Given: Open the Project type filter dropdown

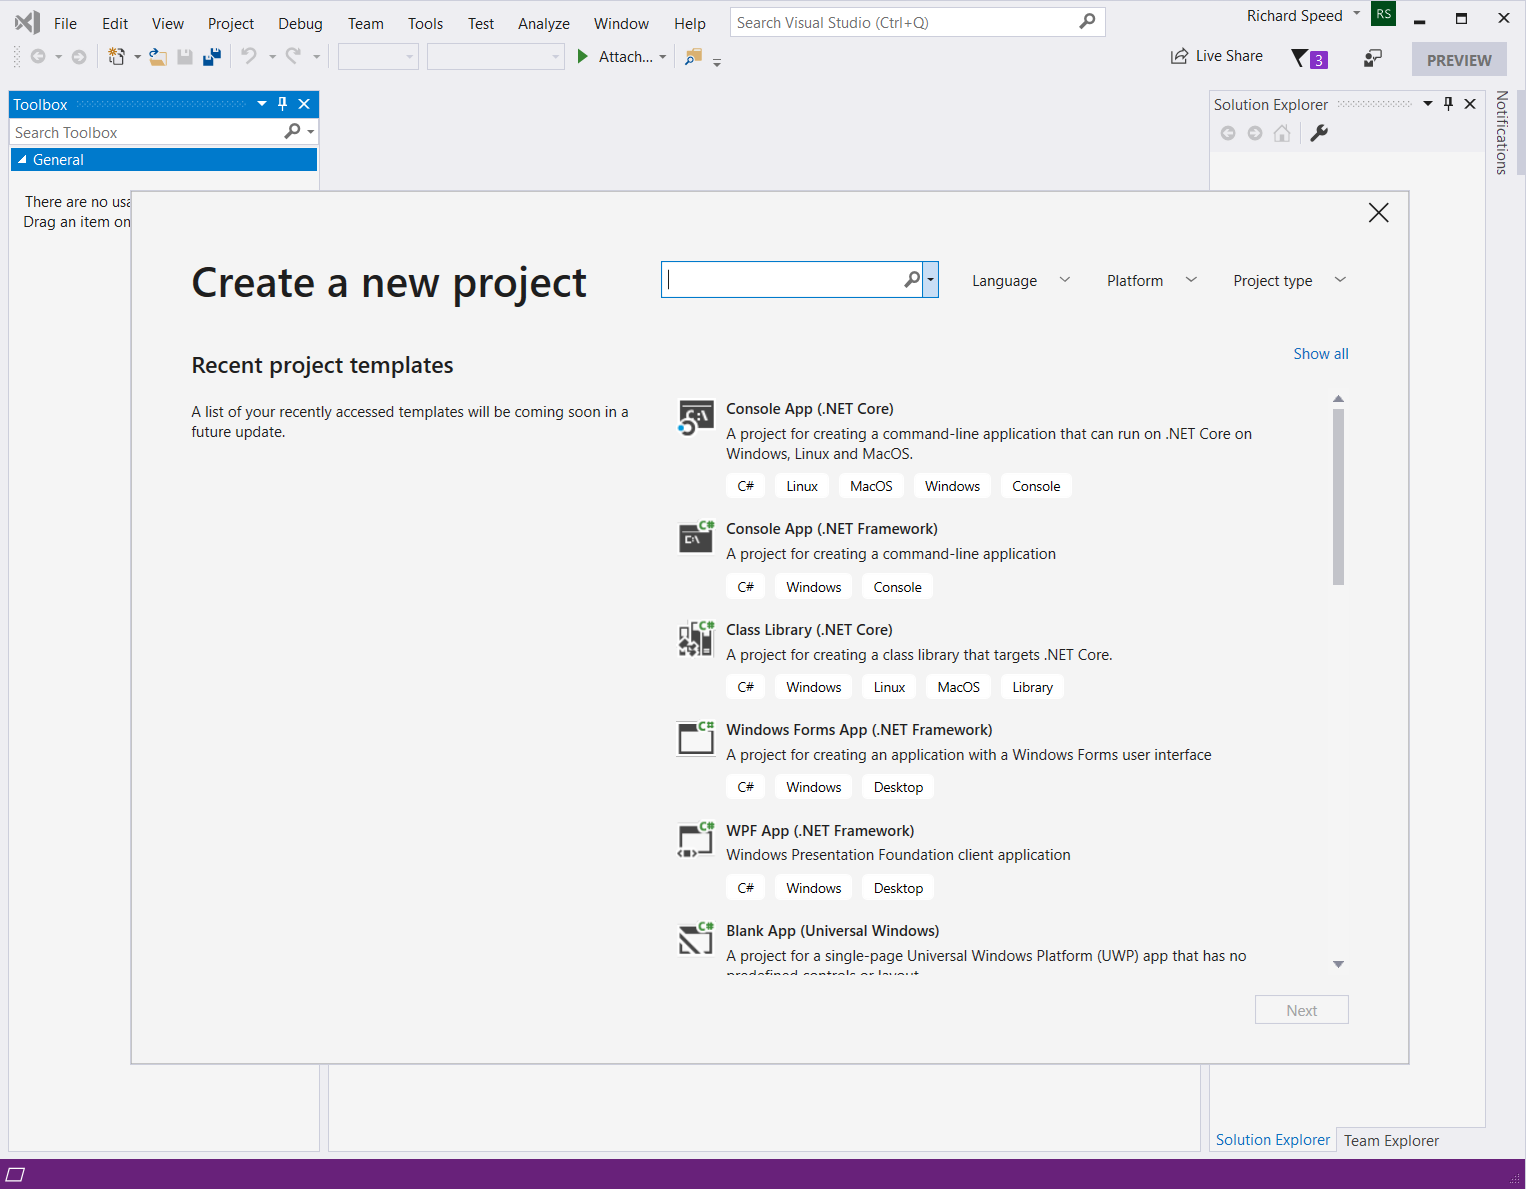Looking at the screenshot, I should [x=1289, y=281].
